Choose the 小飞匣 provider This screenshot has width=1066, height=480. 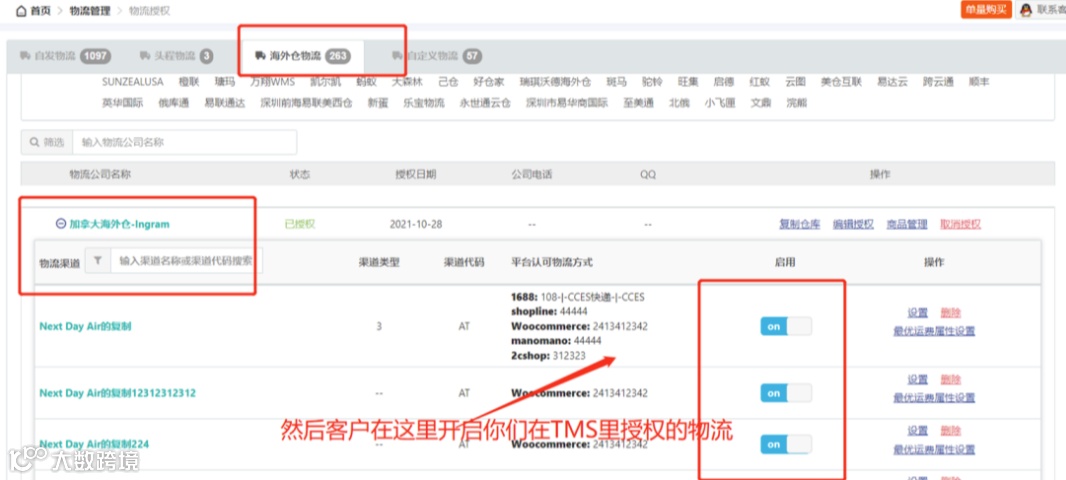coord(720,103)
